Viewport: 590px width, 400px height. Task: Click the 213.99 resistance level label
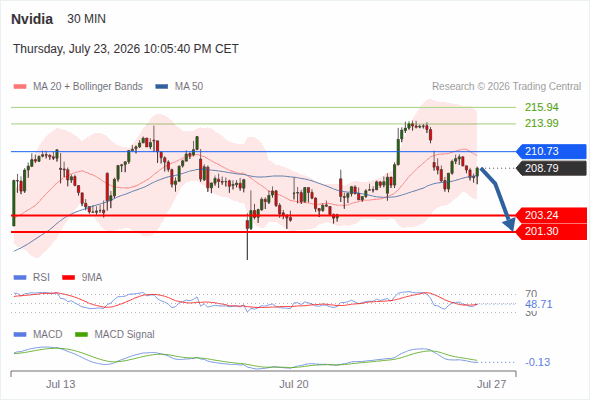[541, 123]
